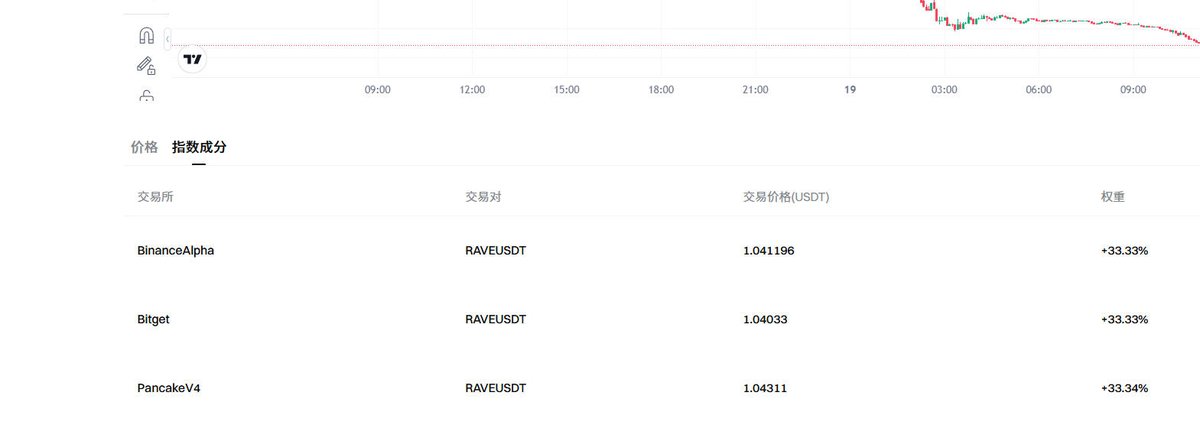Screen dimensions: 1200x428
Task: Click the price 1.04311
Action: (765, 387)
